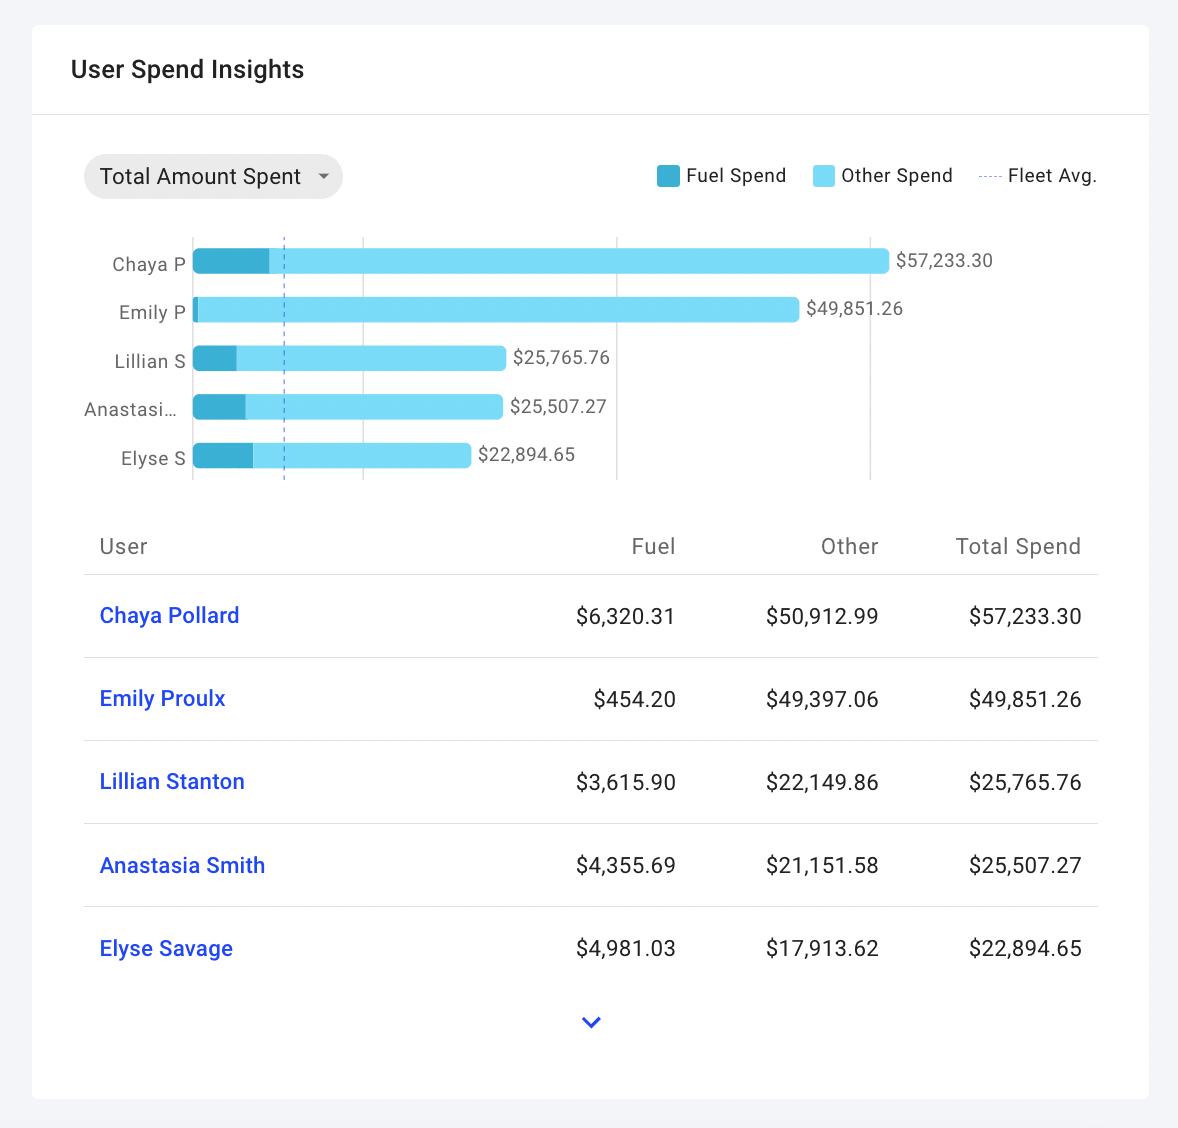The height and width of the screenshot is (1128, 1178).
Task: Open the Total Amount Spent dropdown
Action: pos(213,177)
